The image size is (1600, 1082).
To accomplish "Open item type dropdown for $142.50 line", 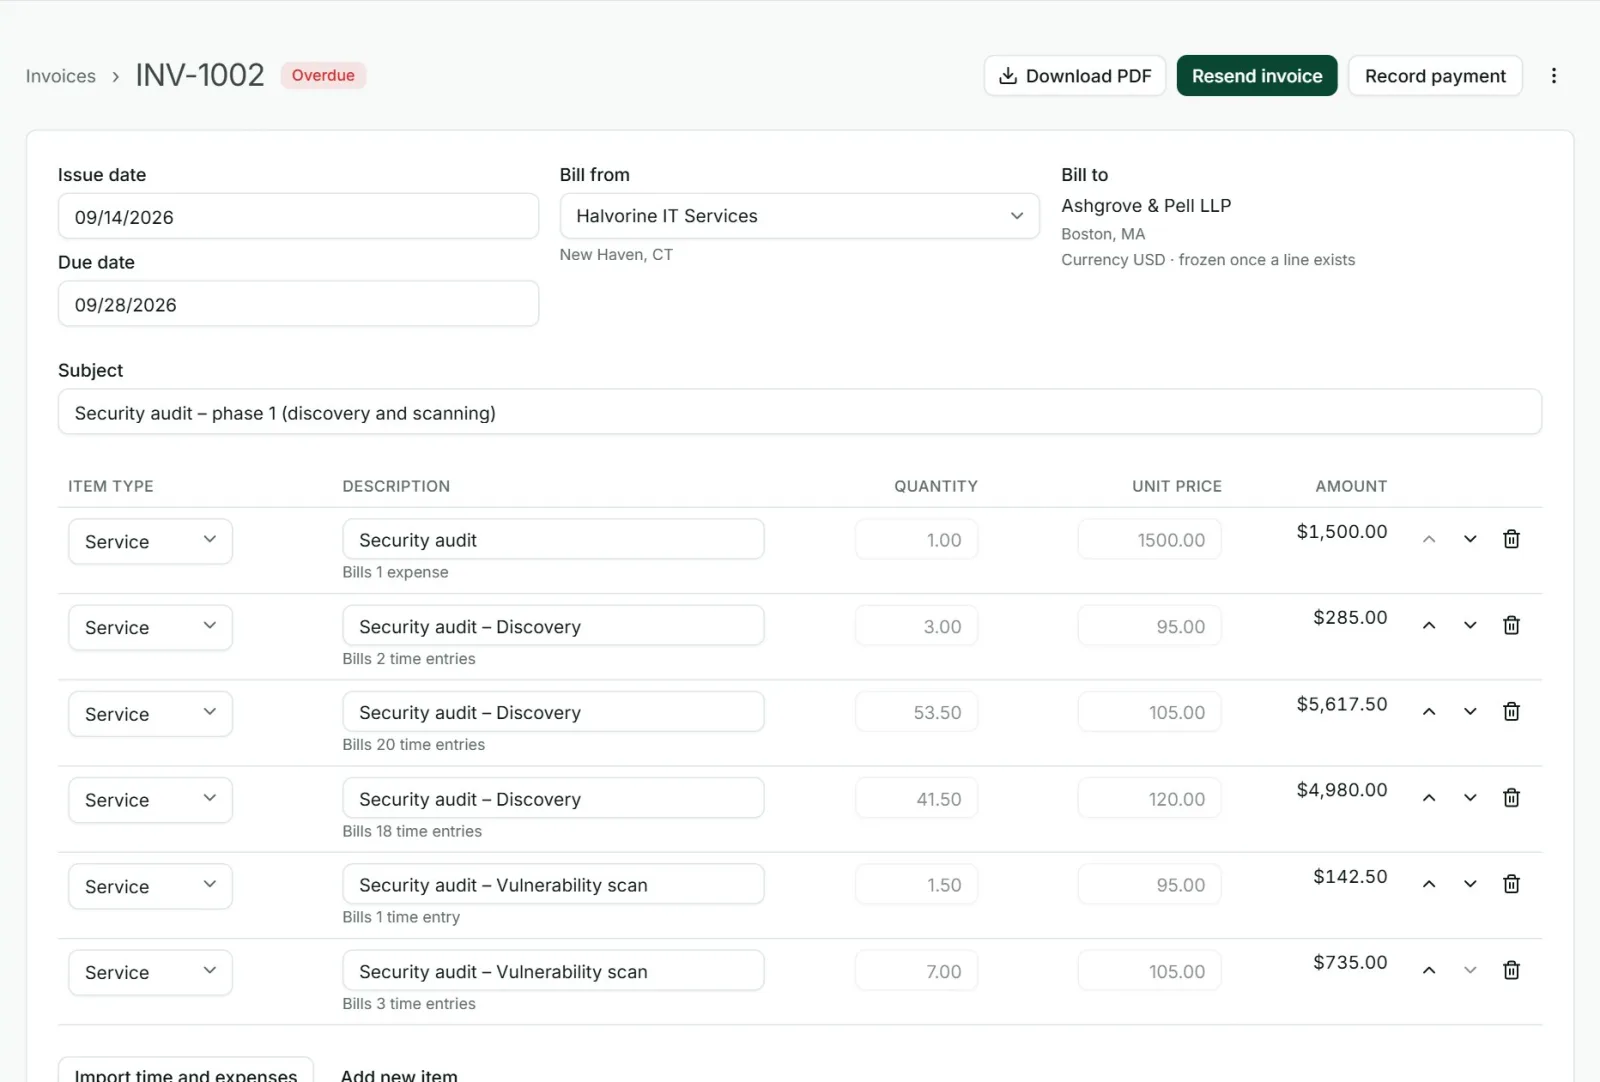I will click(x=150, y=886).
